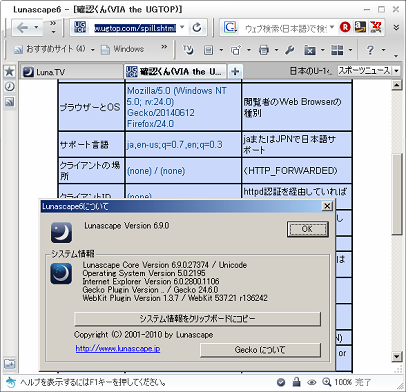Image resolution: width=406 pixels, height=392 pixels.
Task: Open the new window icon dropdown arrow
Action: tap(249, 50)
